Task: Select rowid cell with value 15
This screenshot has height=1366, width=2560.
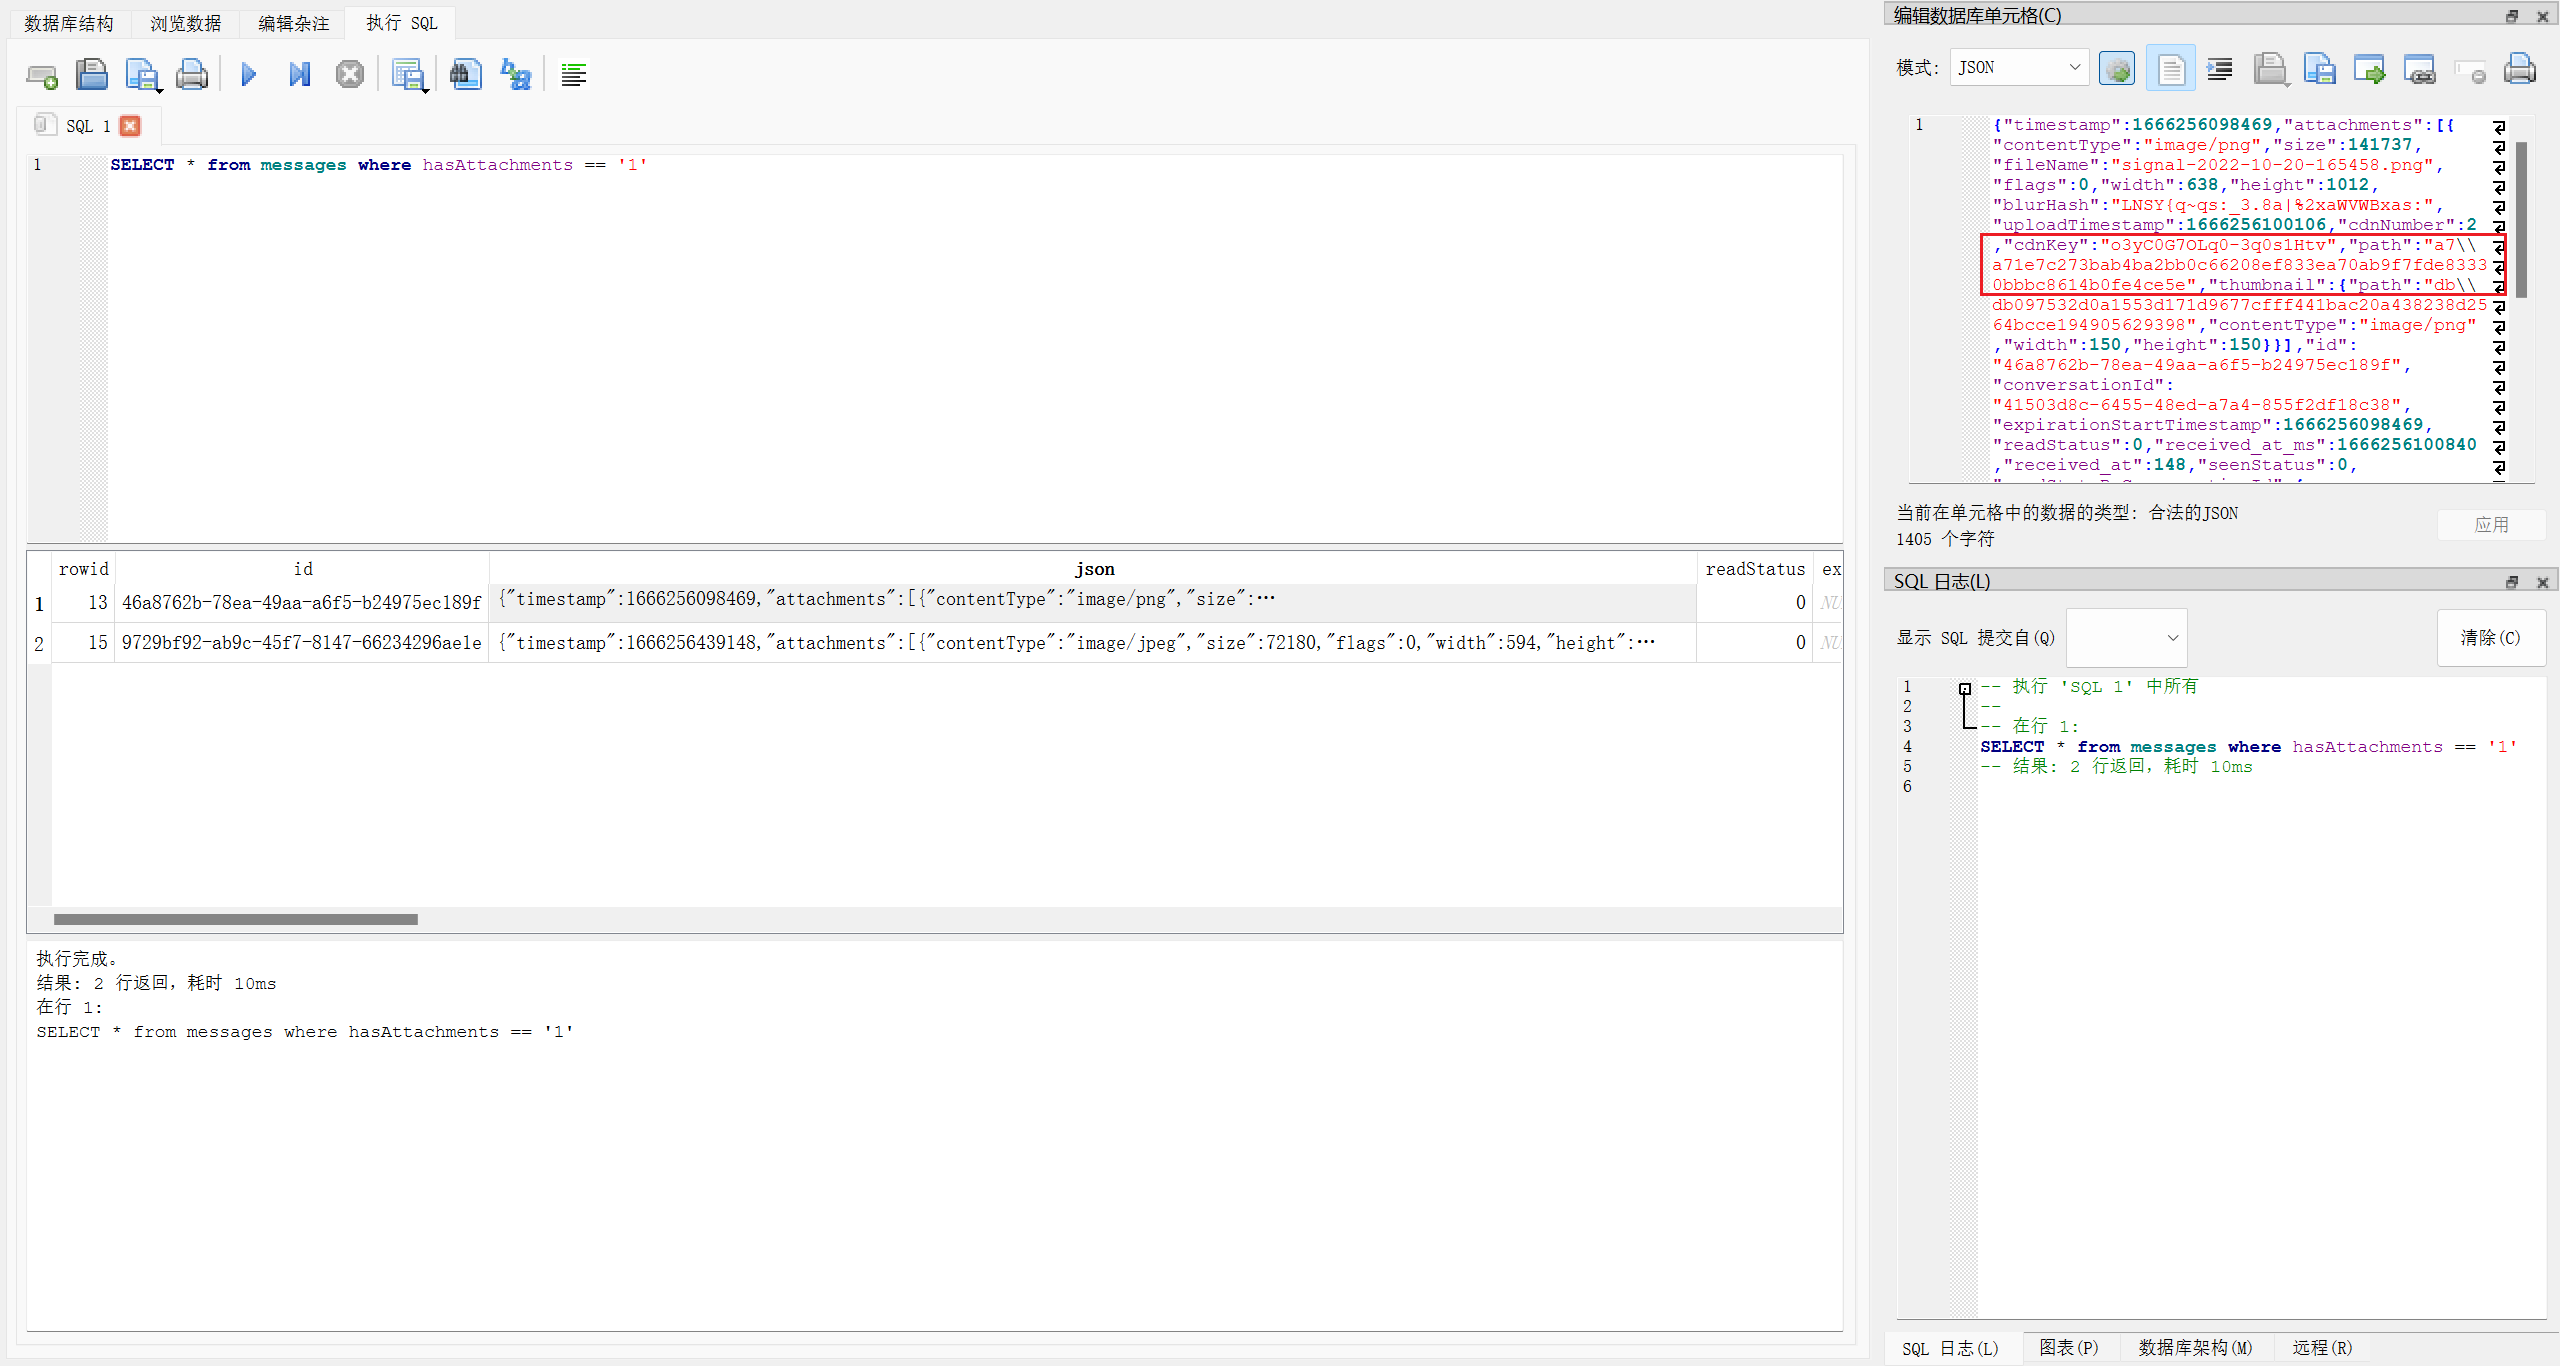Action: tap(84, 643)
